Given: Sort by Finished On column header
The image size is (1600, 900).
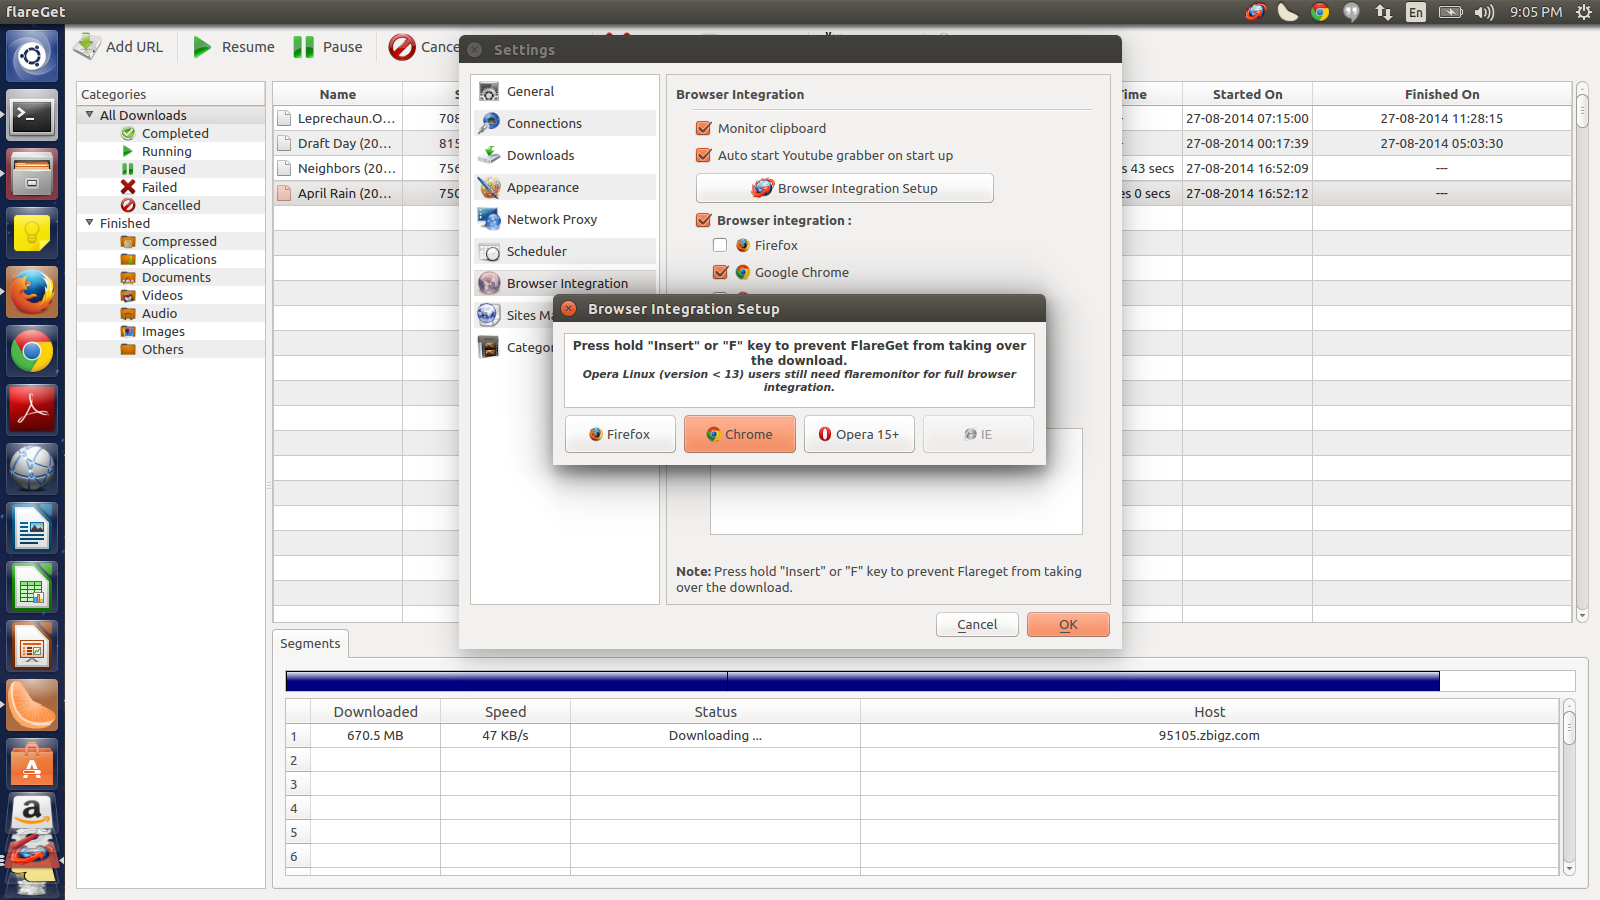Looking at the screenshot, I should pos(1442,94).
